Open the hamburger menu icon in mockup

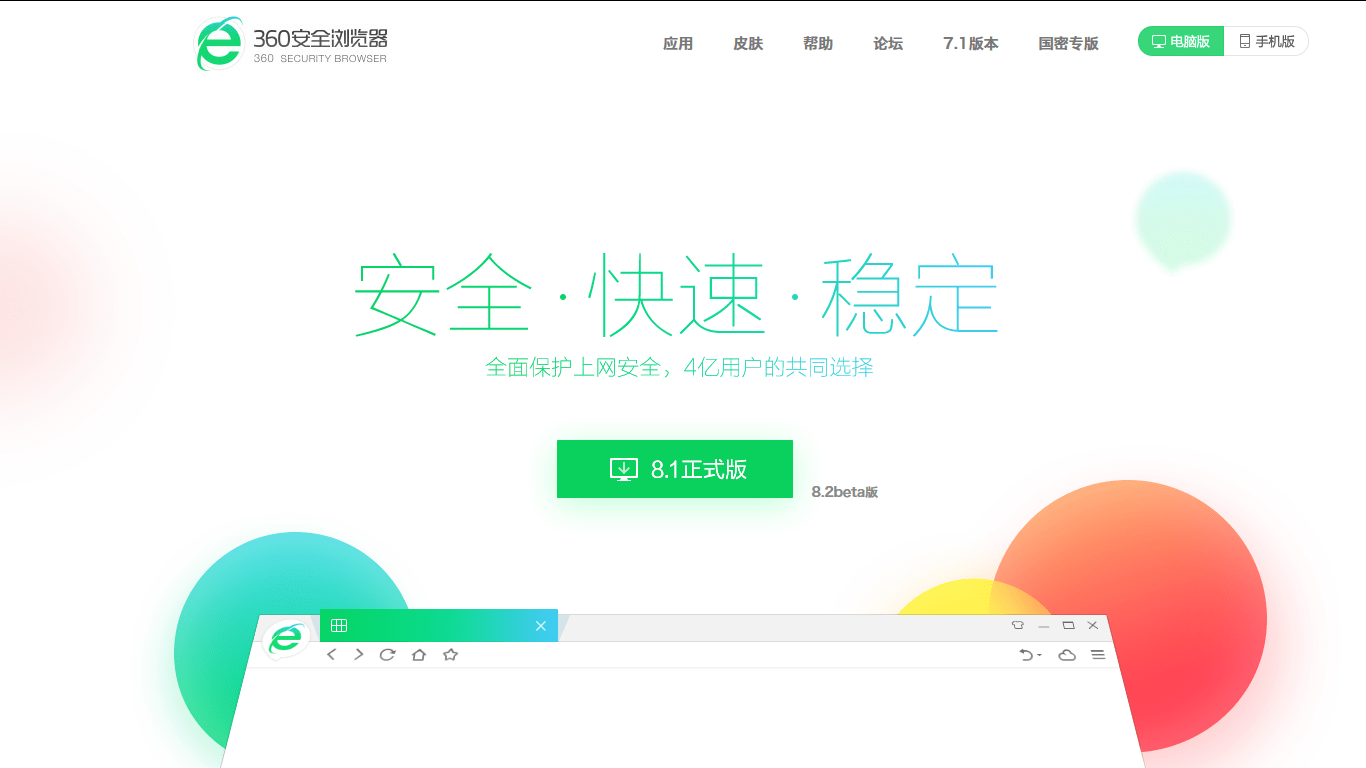[1098, 655]
